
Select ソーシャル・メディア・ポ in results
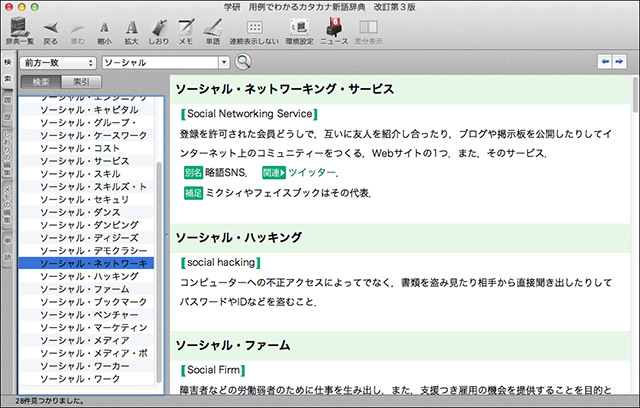click(86, 353)
